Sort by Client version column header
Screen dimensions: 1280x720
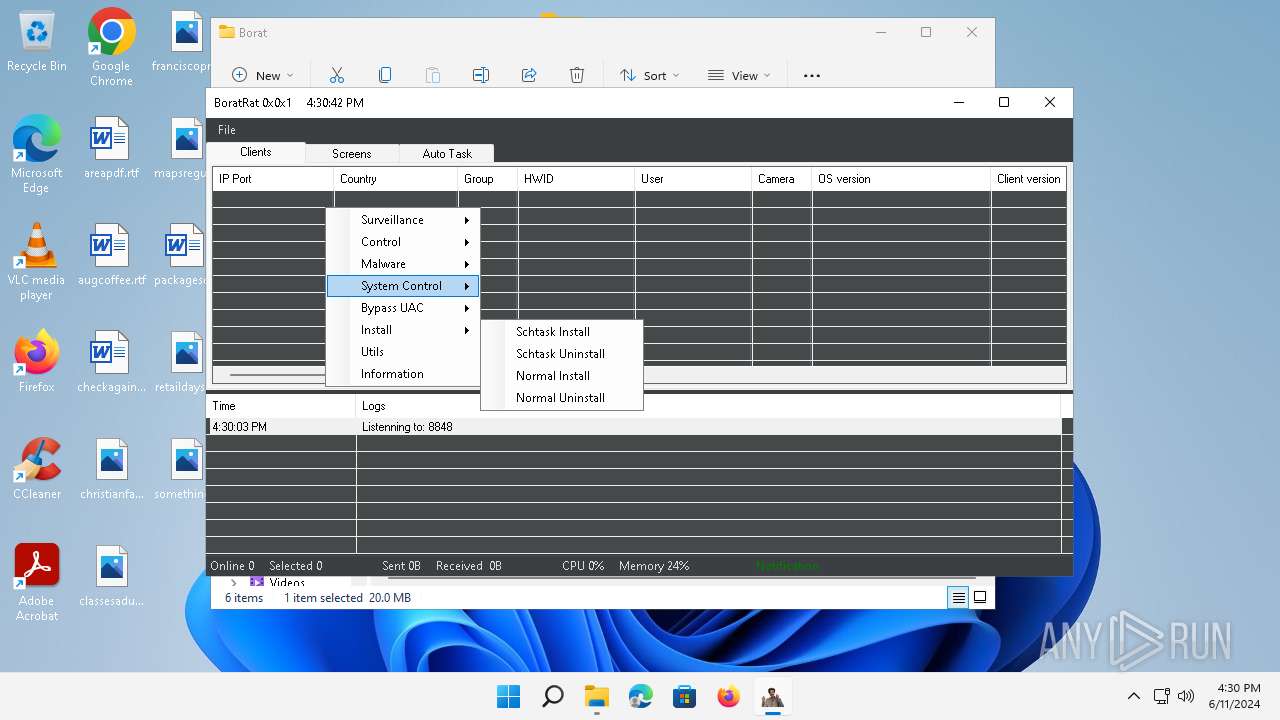click(1028, 179)
